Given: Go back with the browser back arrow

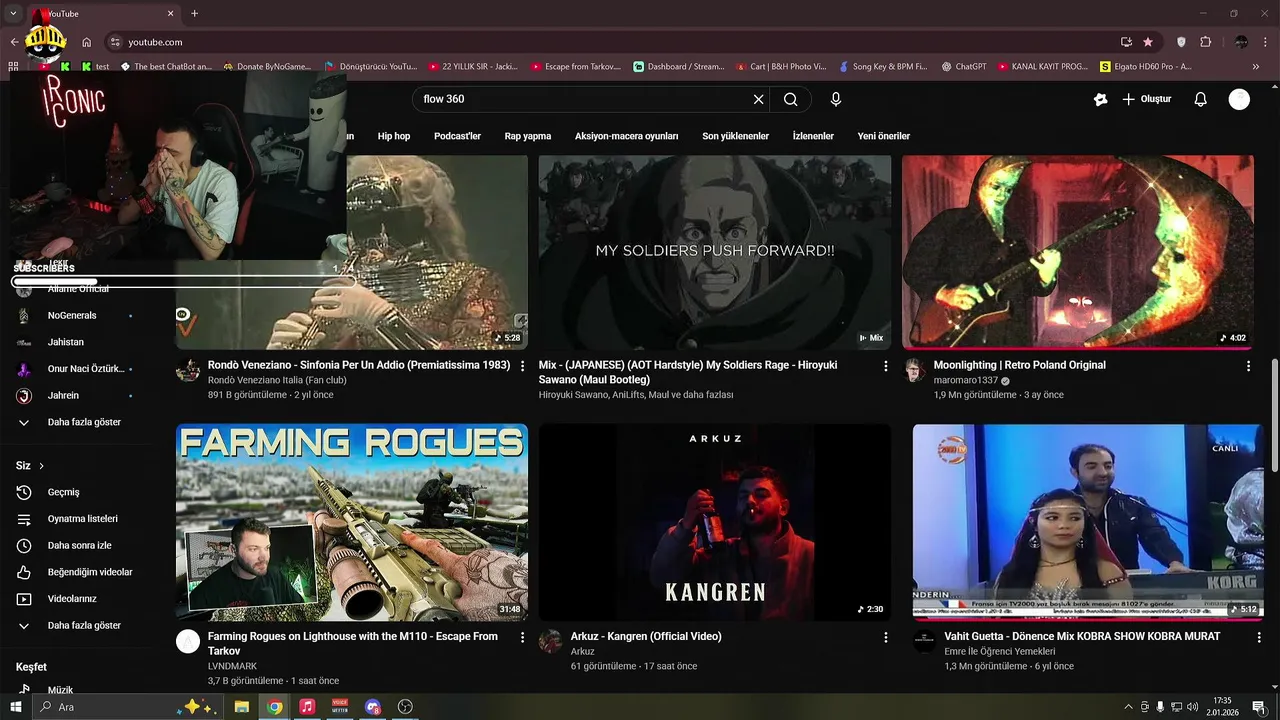Looking at the screenshot, I should coord(14,42).
